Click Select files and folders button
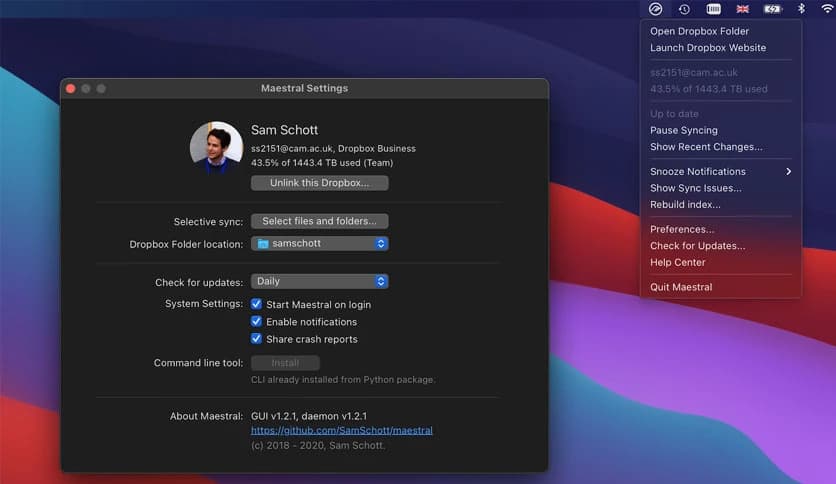836x484 pixels. click(319, 221)
